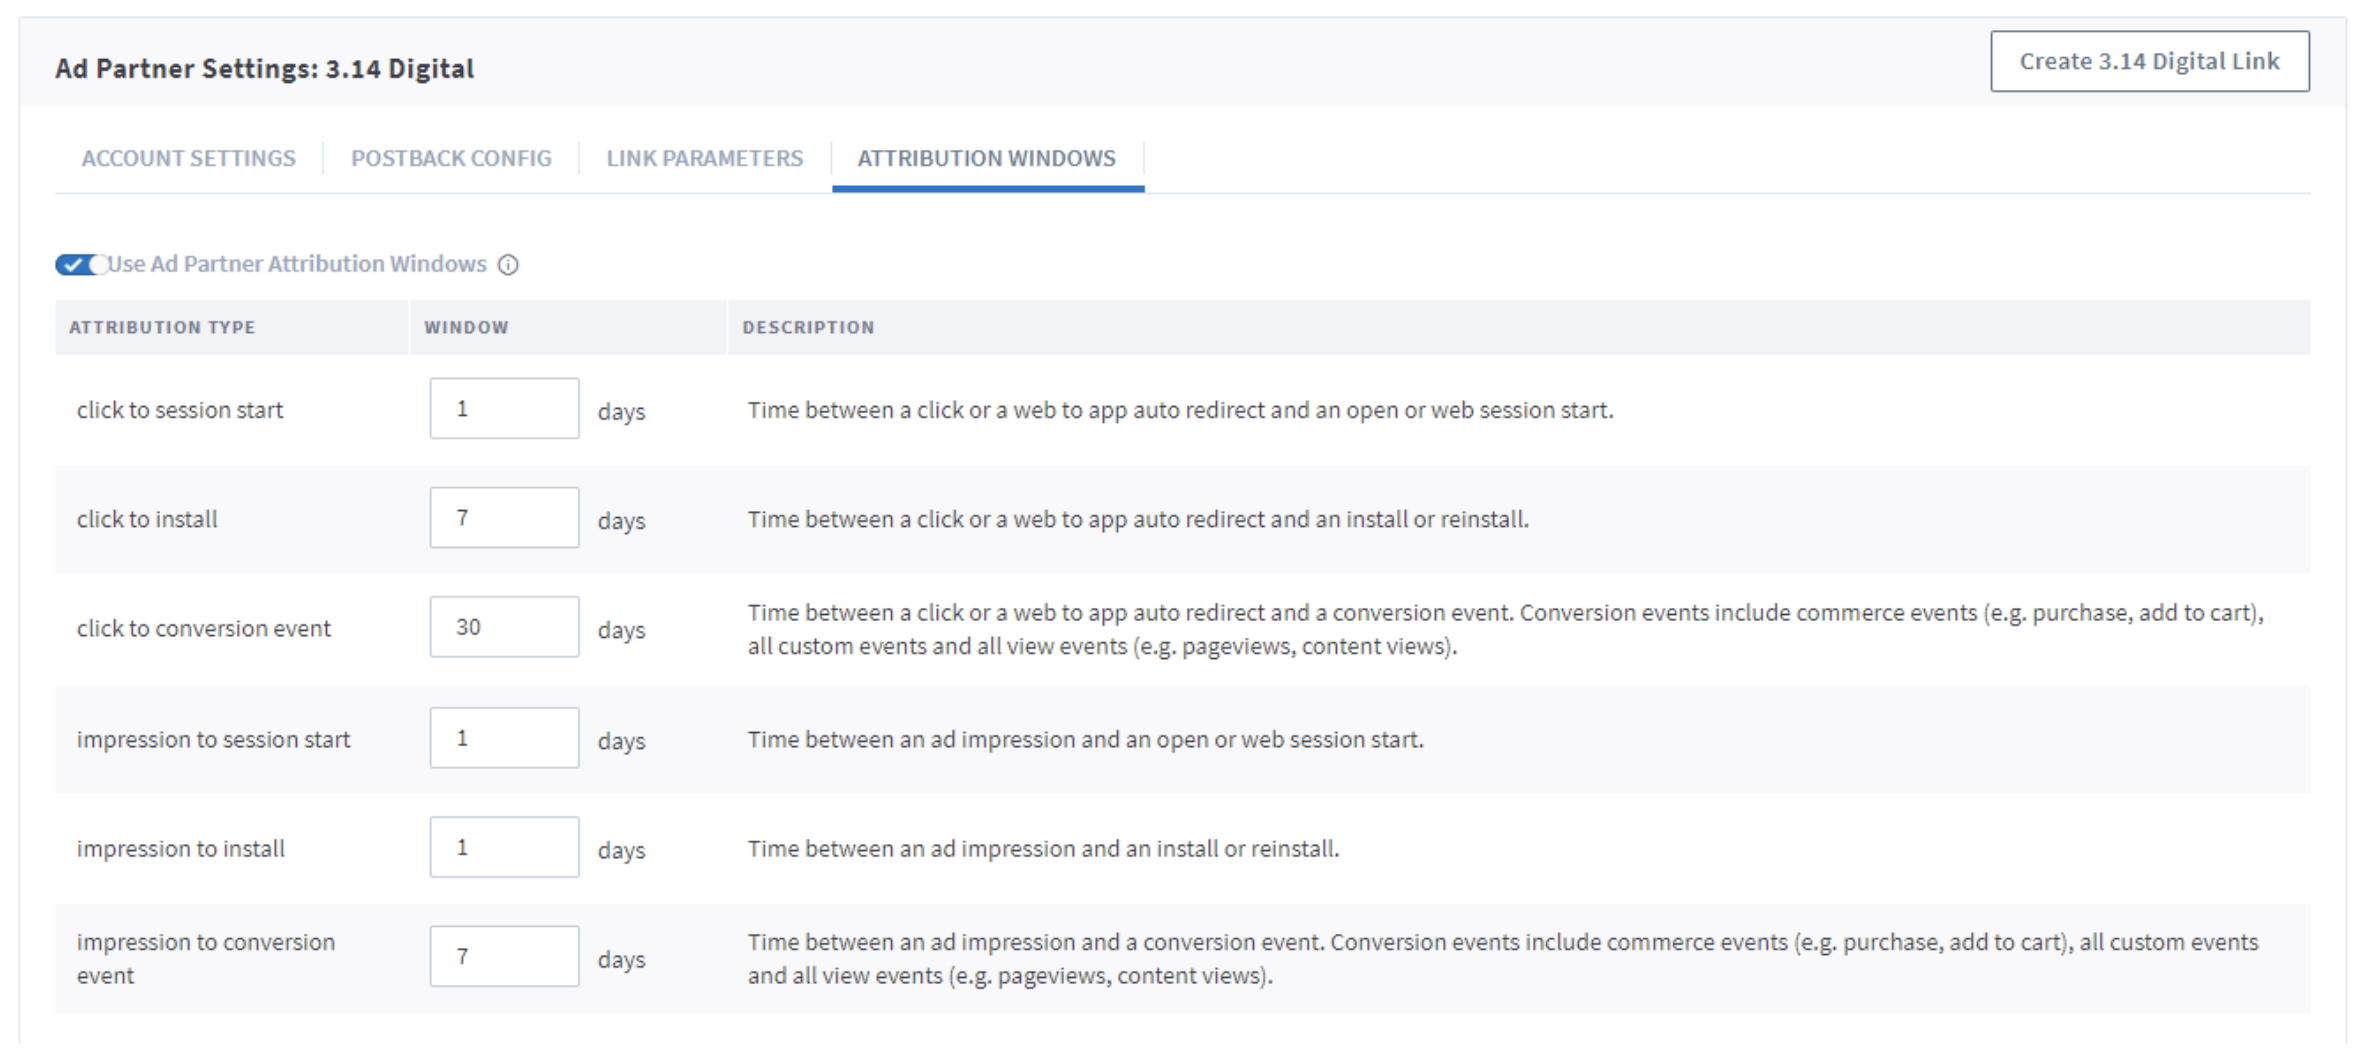2366x1054 pixels.
Task: Go to the Link Parameters tab
Action: (x=704, y=158)
